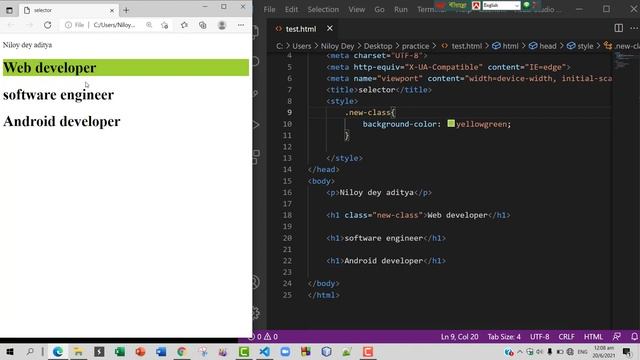Change the HTML language mode

[x=593, y=337]
